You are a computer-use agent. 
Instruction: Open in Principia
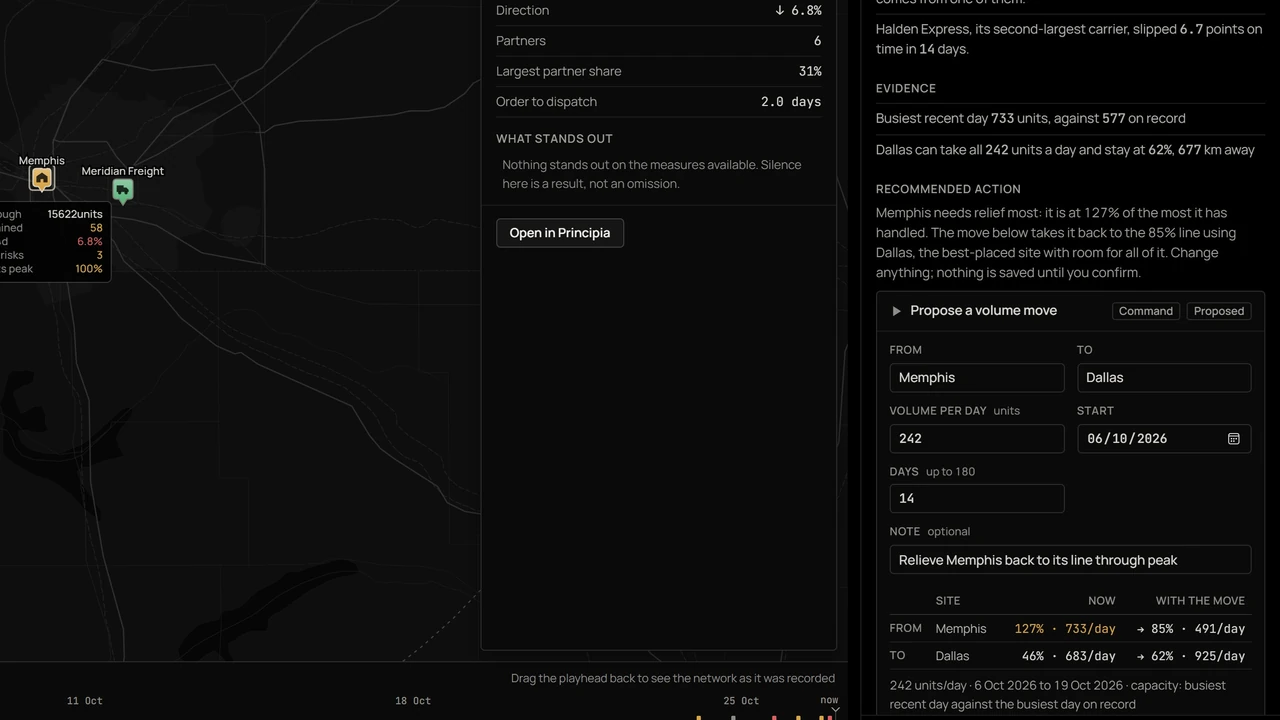(560, 233)
